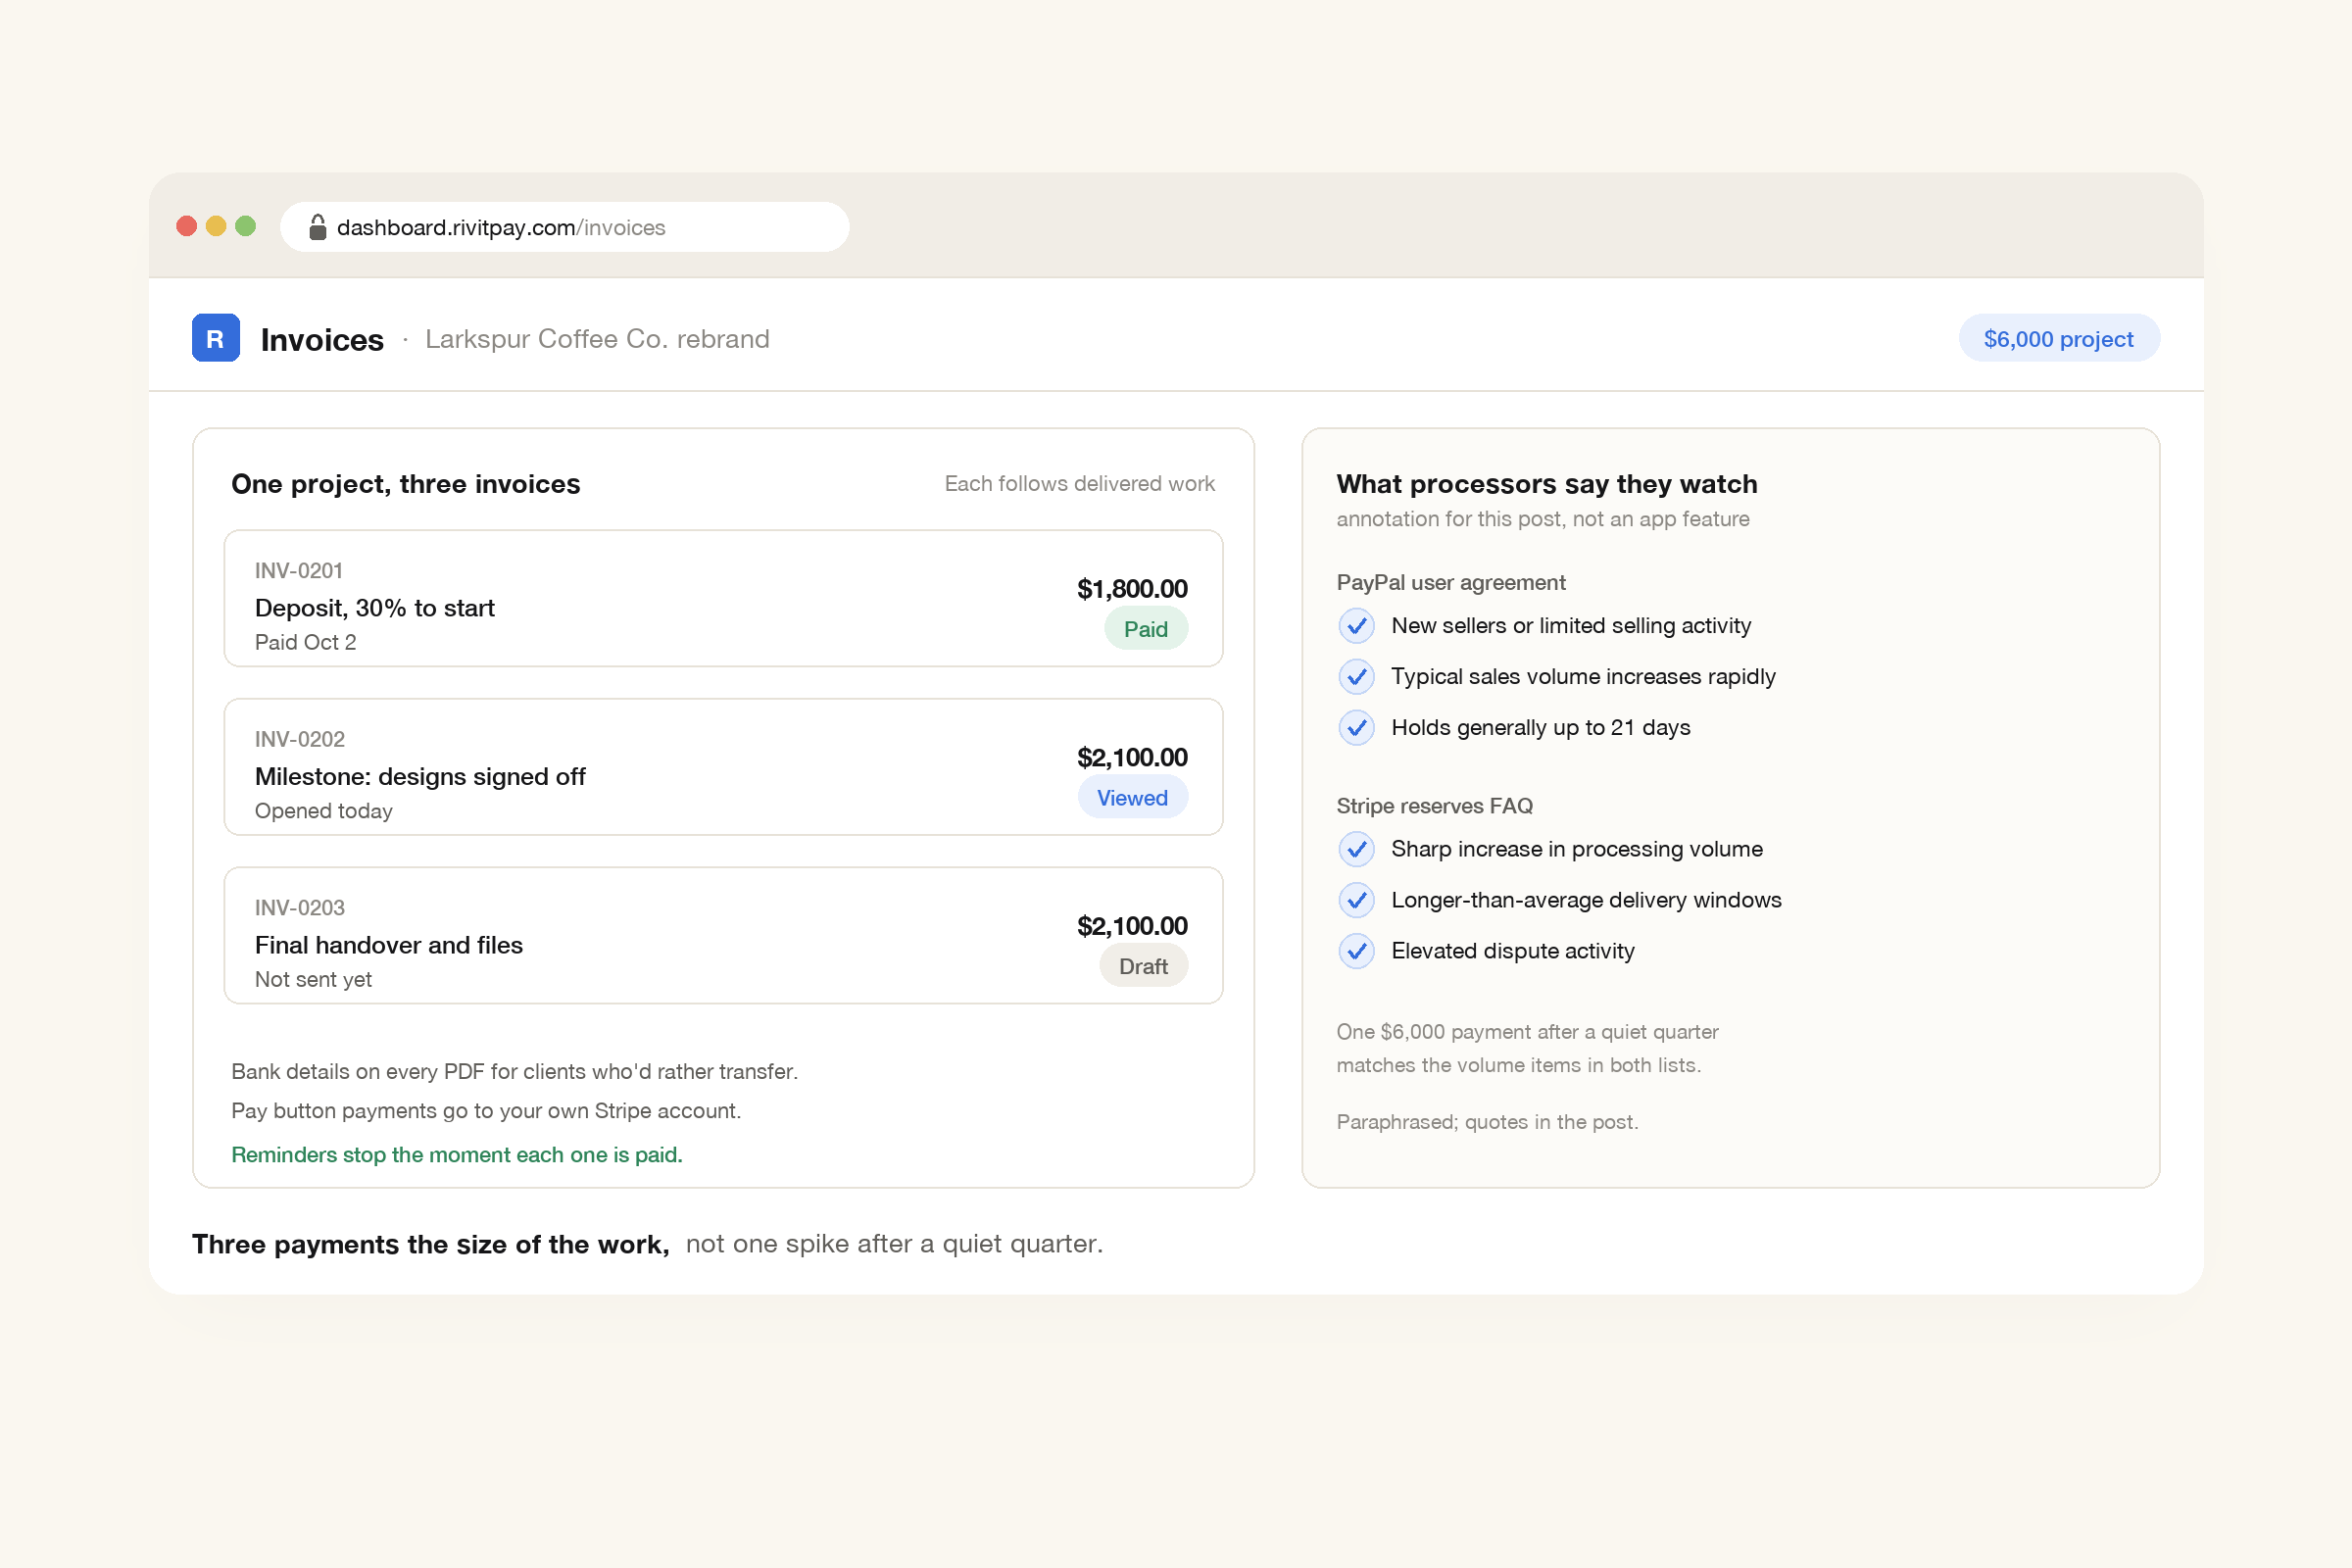The image size is (2352, 1568).
Task: Click Larkspur Coffee Co. rebrand project name
Action: (x=597, y=339)
